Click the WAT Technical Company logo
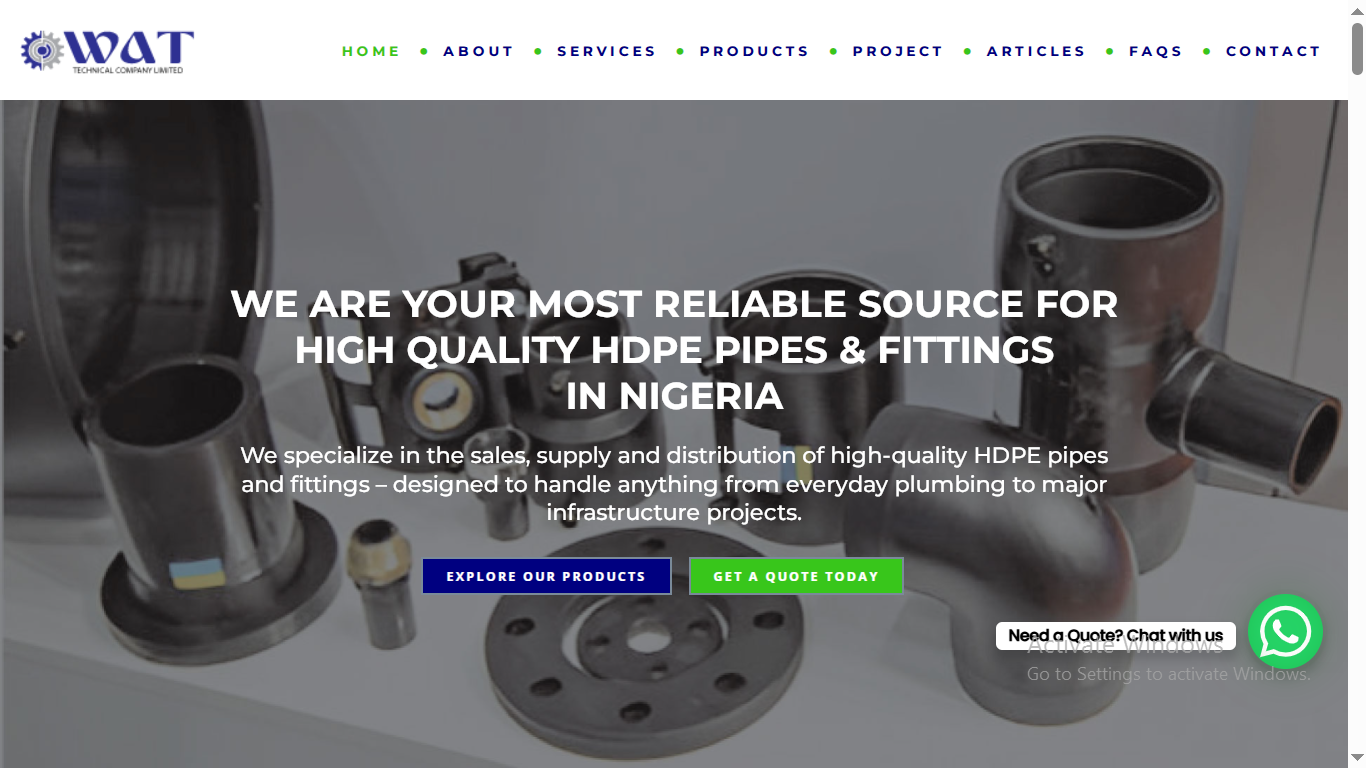Screen dimensions: 1366x768 pos(108,51)
